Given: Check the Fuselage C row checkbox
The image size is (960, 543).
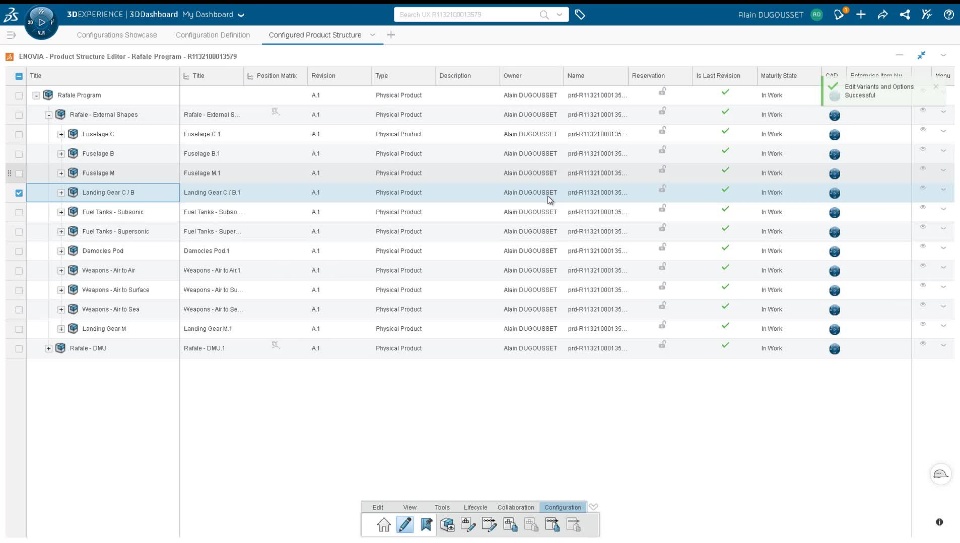Looking at the screenshot, I should tap(19, 134).
